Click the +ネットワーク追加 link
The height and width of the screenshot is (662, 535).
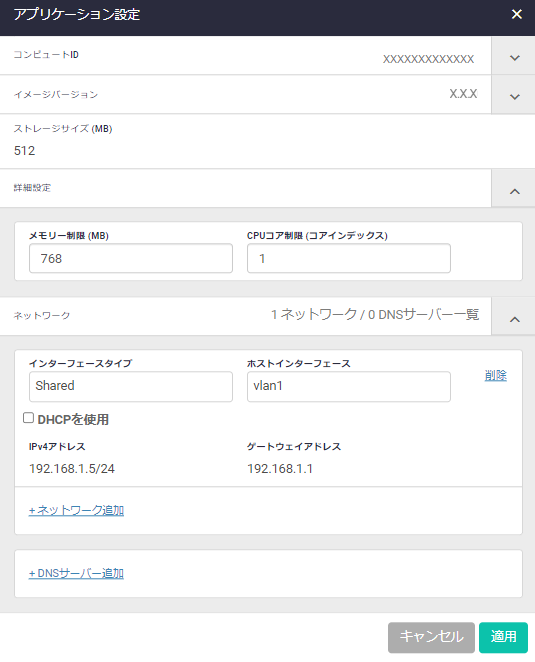point(76,510)
